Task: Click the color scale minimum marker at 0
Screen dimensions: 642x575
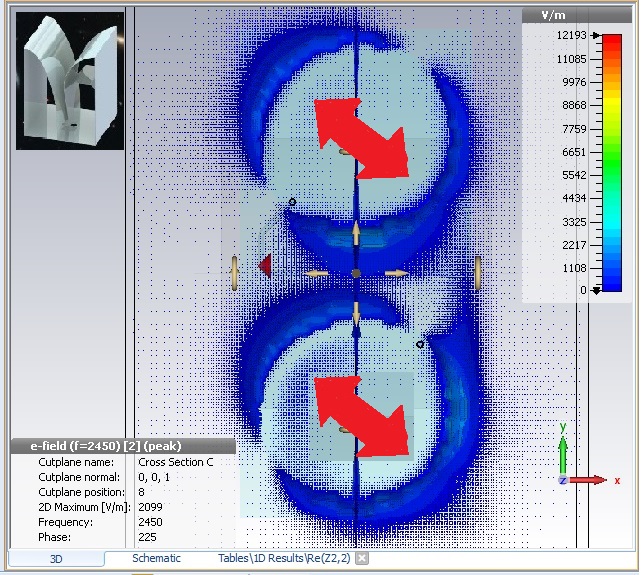Action: [596, 290]
